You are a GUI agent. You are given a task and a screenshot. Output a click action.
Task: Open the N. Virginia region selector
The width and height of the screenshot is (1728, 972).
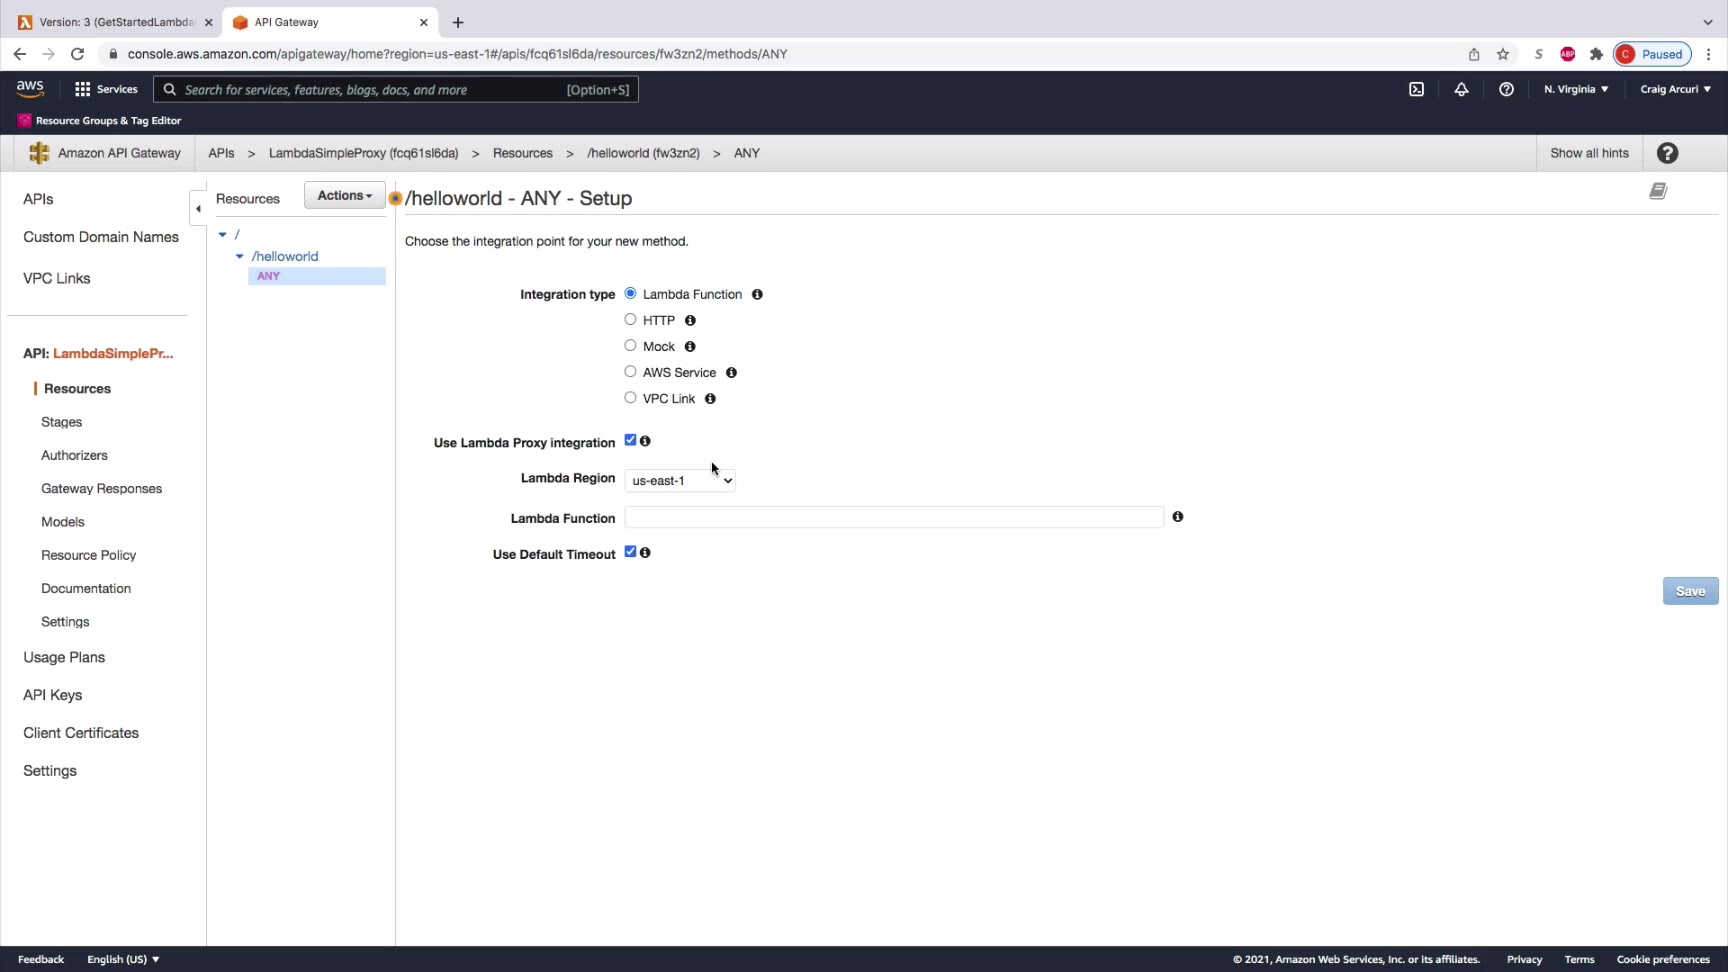pos(1576,89)
